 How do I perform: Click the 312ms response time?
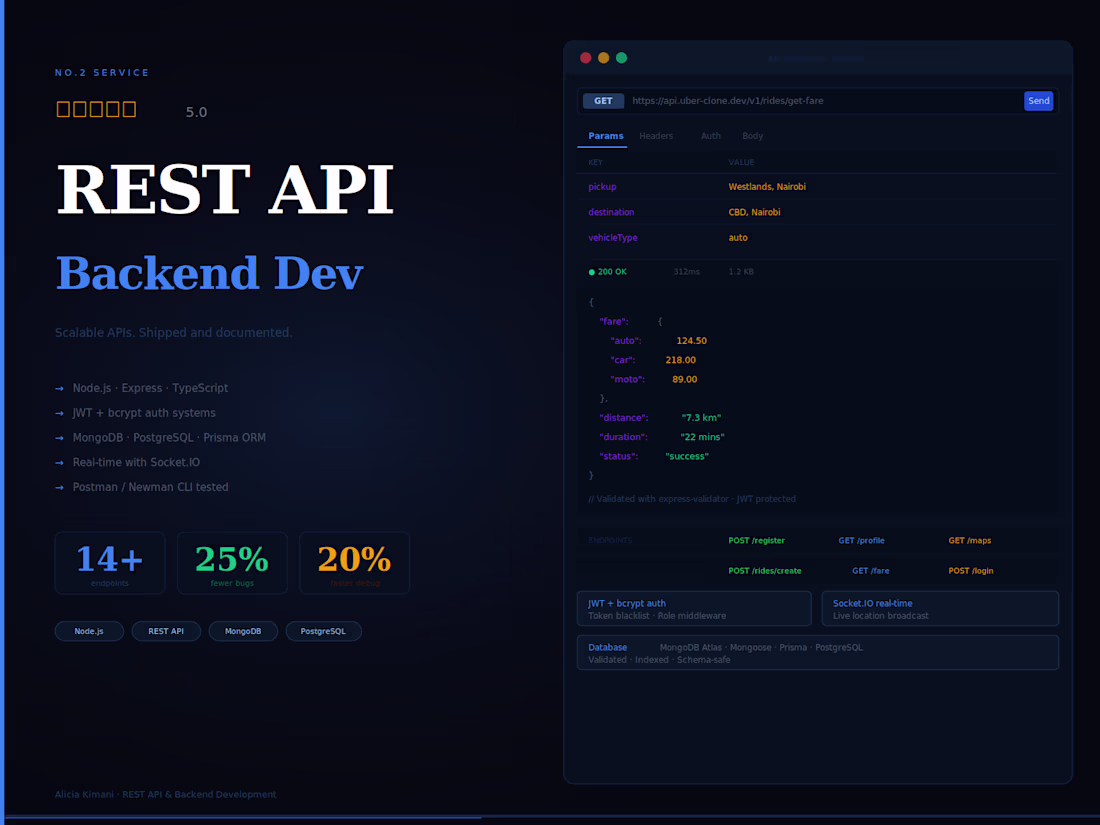click(x=686, y=271)
